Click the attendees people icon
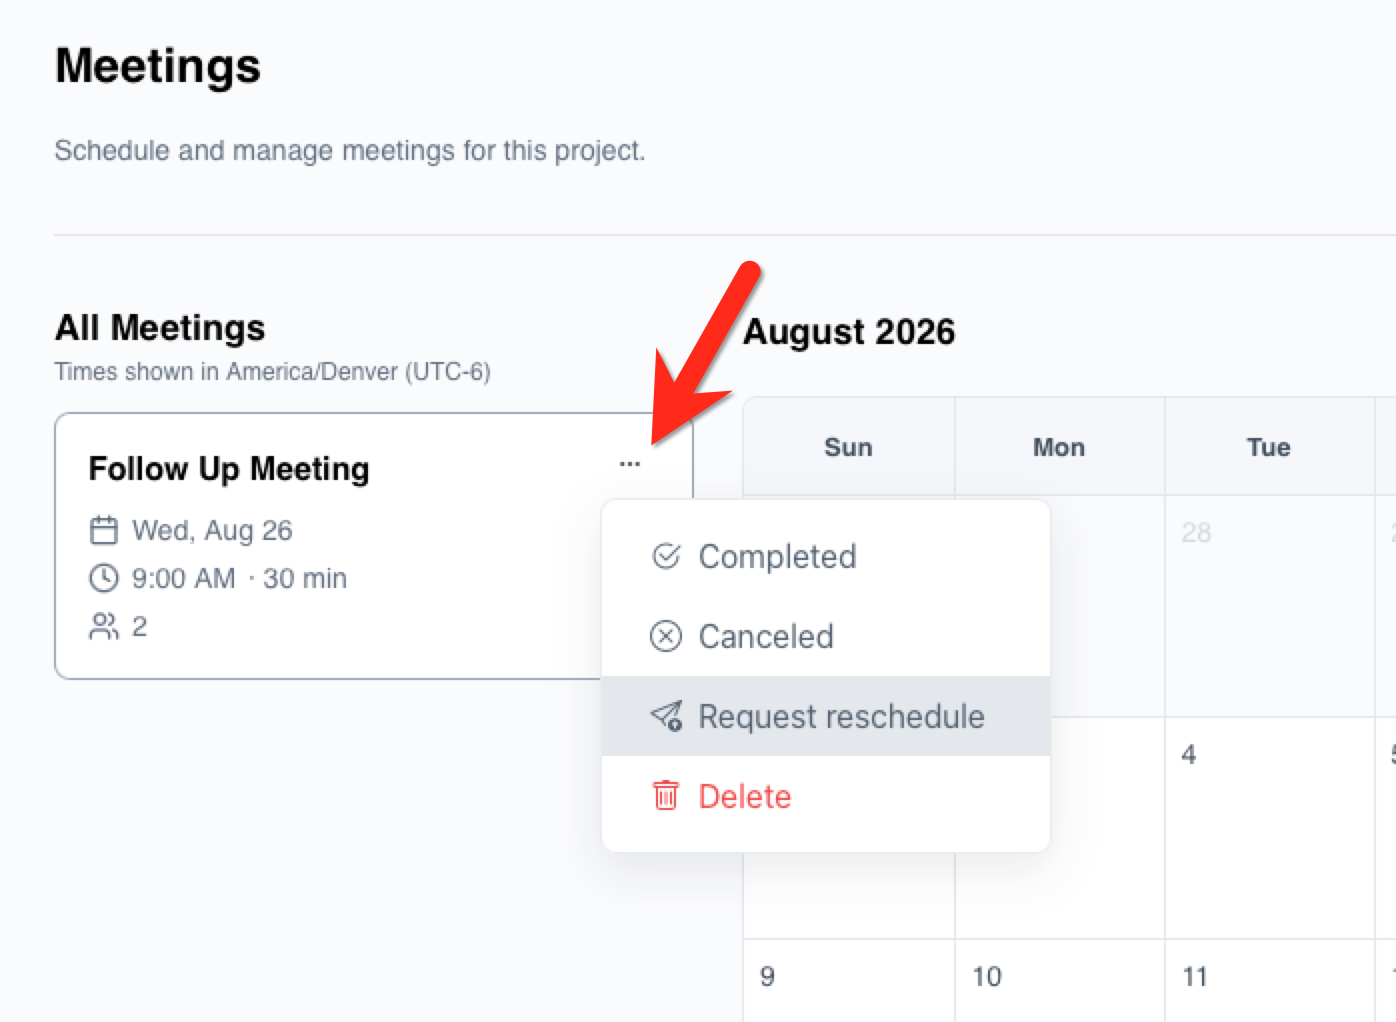 click(104, 626)
